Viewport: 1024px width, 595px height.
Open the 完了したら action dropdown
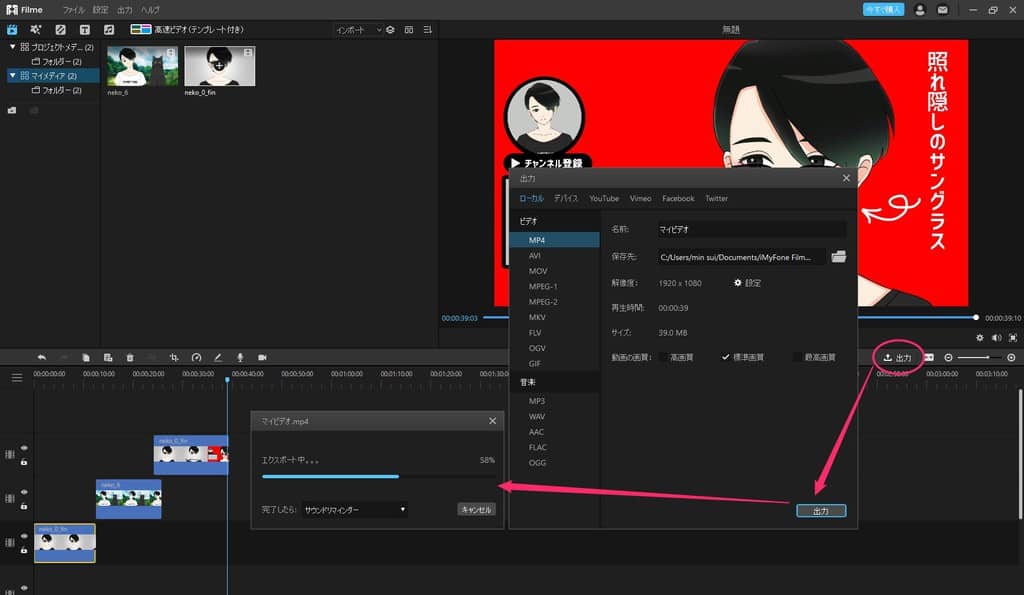pyautogui.click(x=355, y=509)
